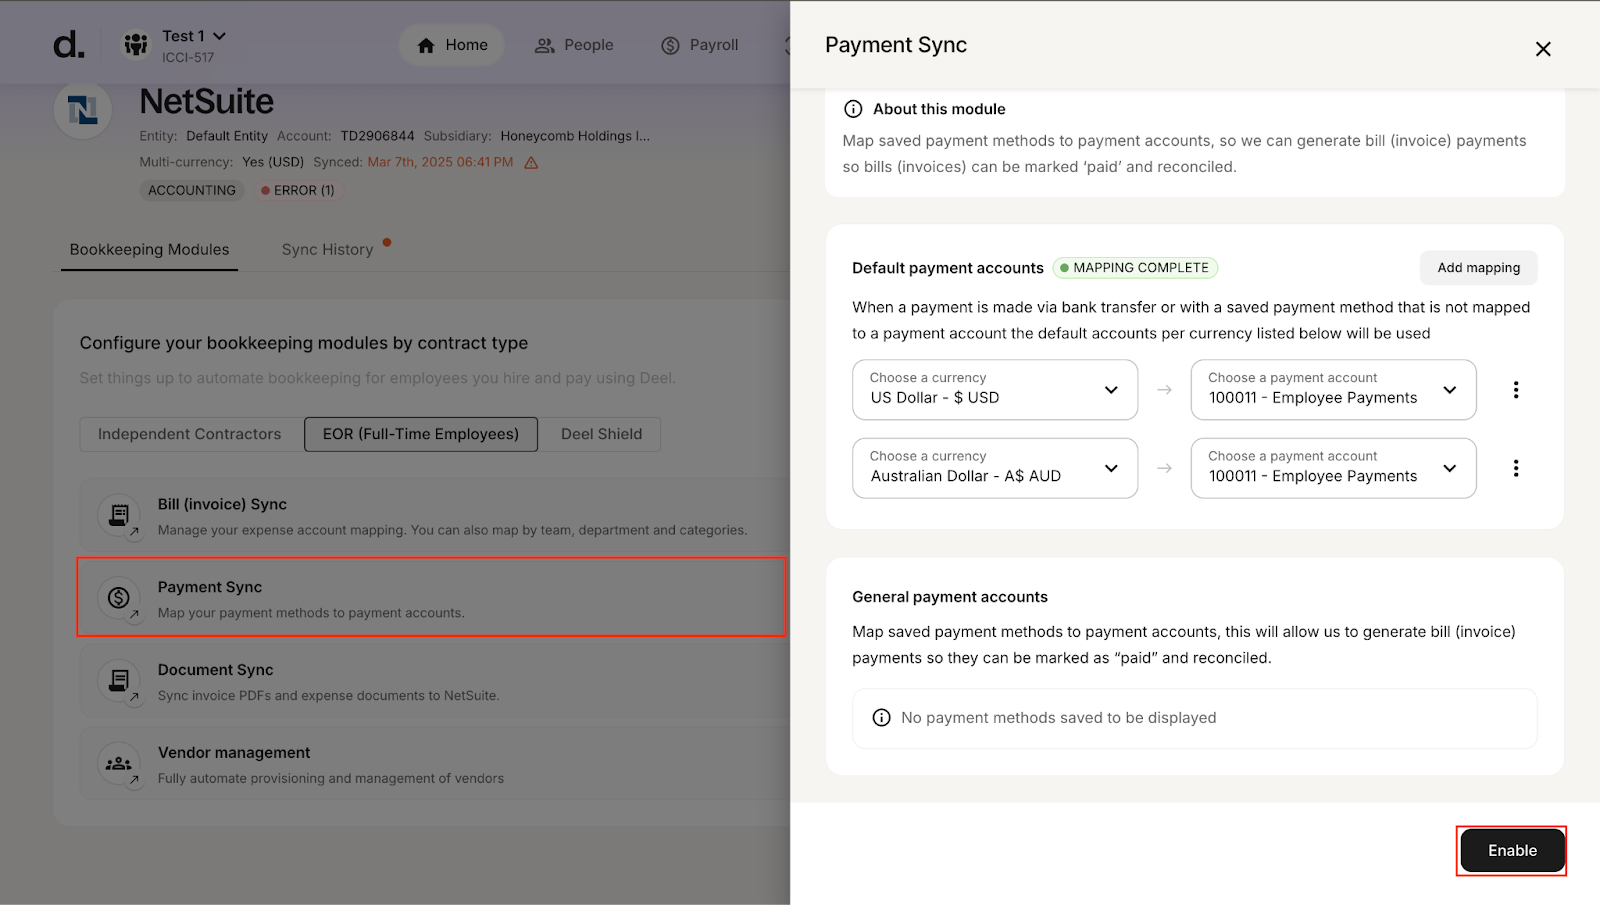Click the Enable button

point(1512,851)
